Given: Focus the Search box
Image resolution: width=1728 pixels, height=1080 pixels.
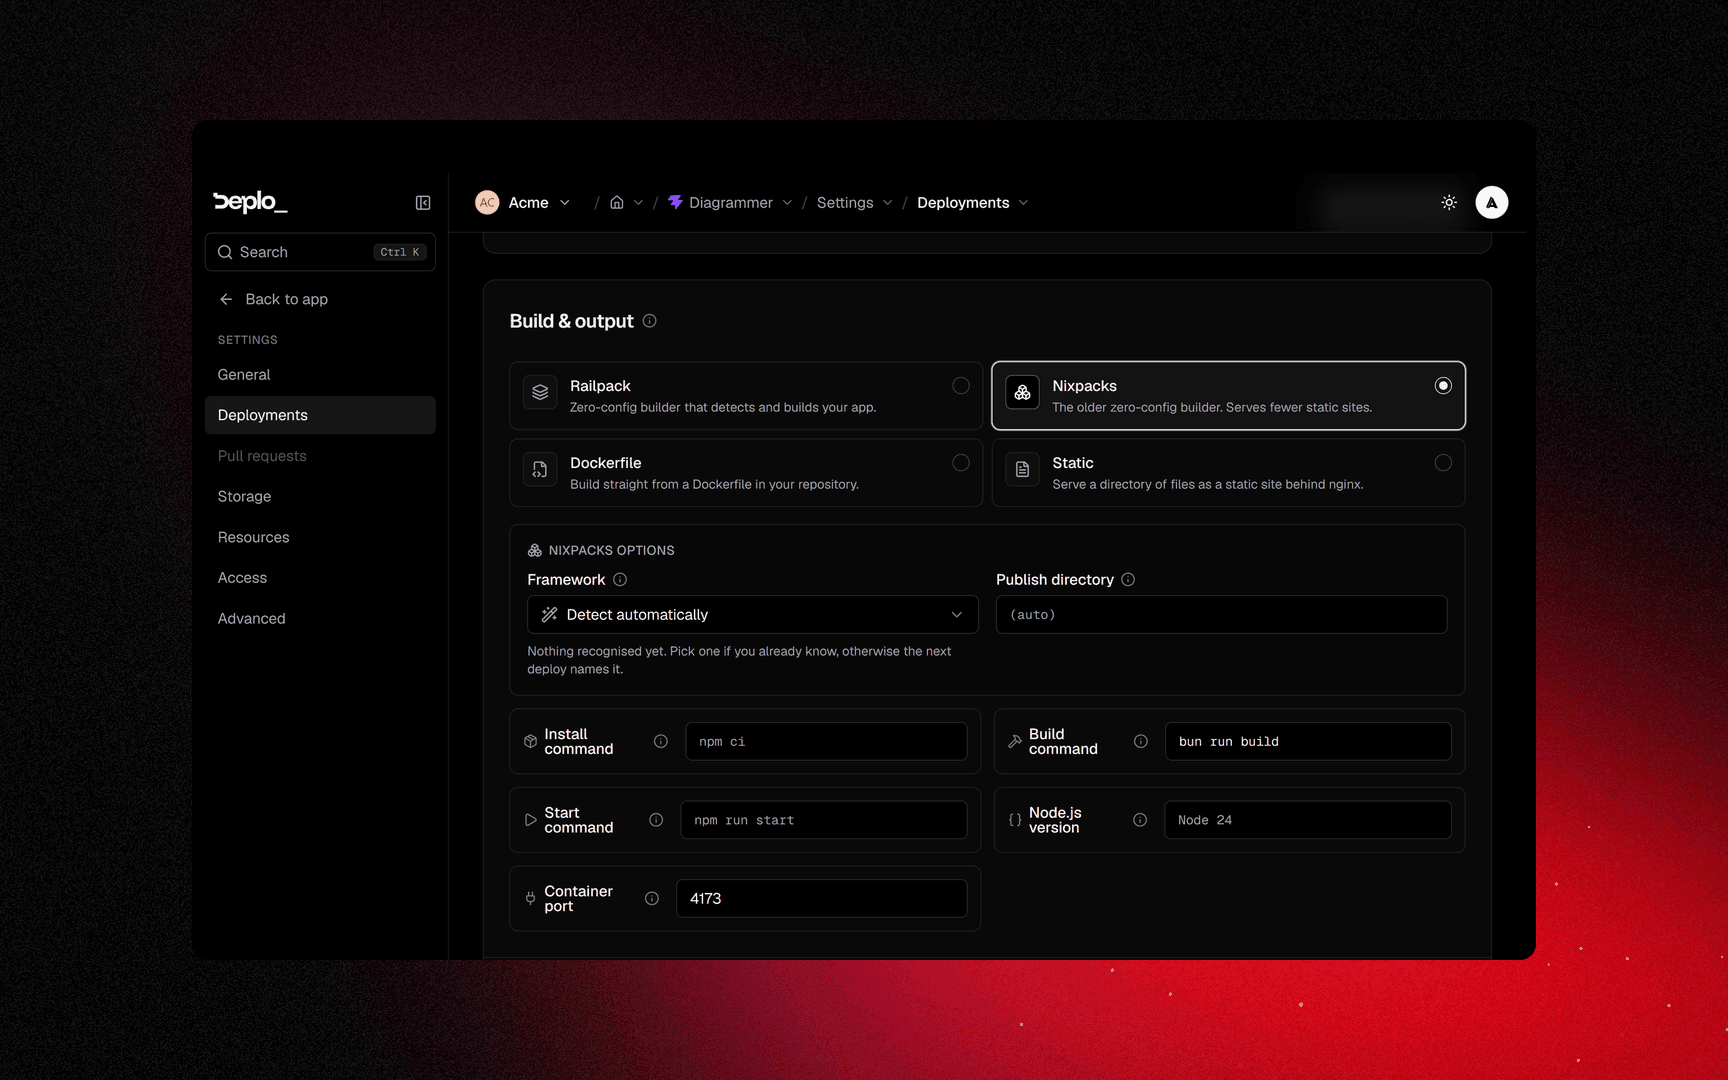Looking at the screenshot, I should tap(320, 252).
